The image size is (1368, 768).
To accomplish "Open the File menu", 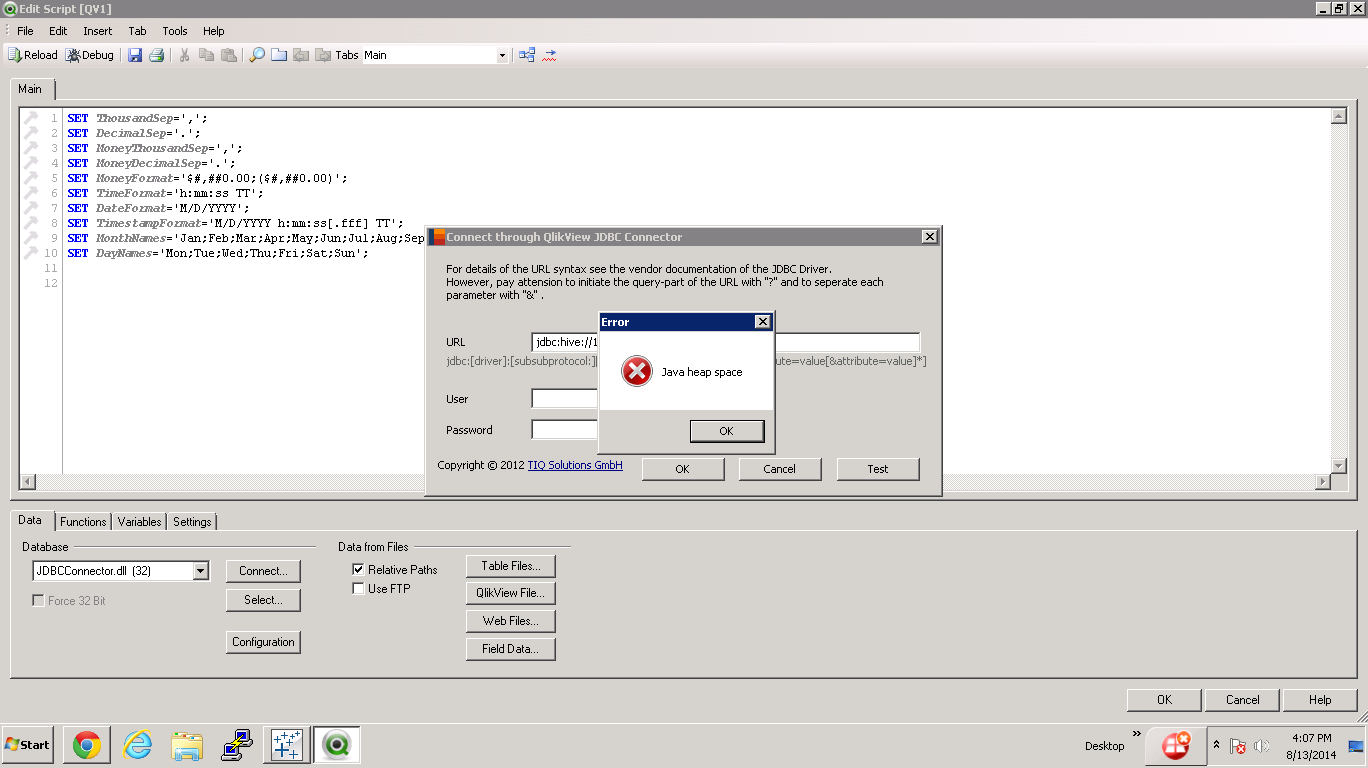I will click(25, 31).
